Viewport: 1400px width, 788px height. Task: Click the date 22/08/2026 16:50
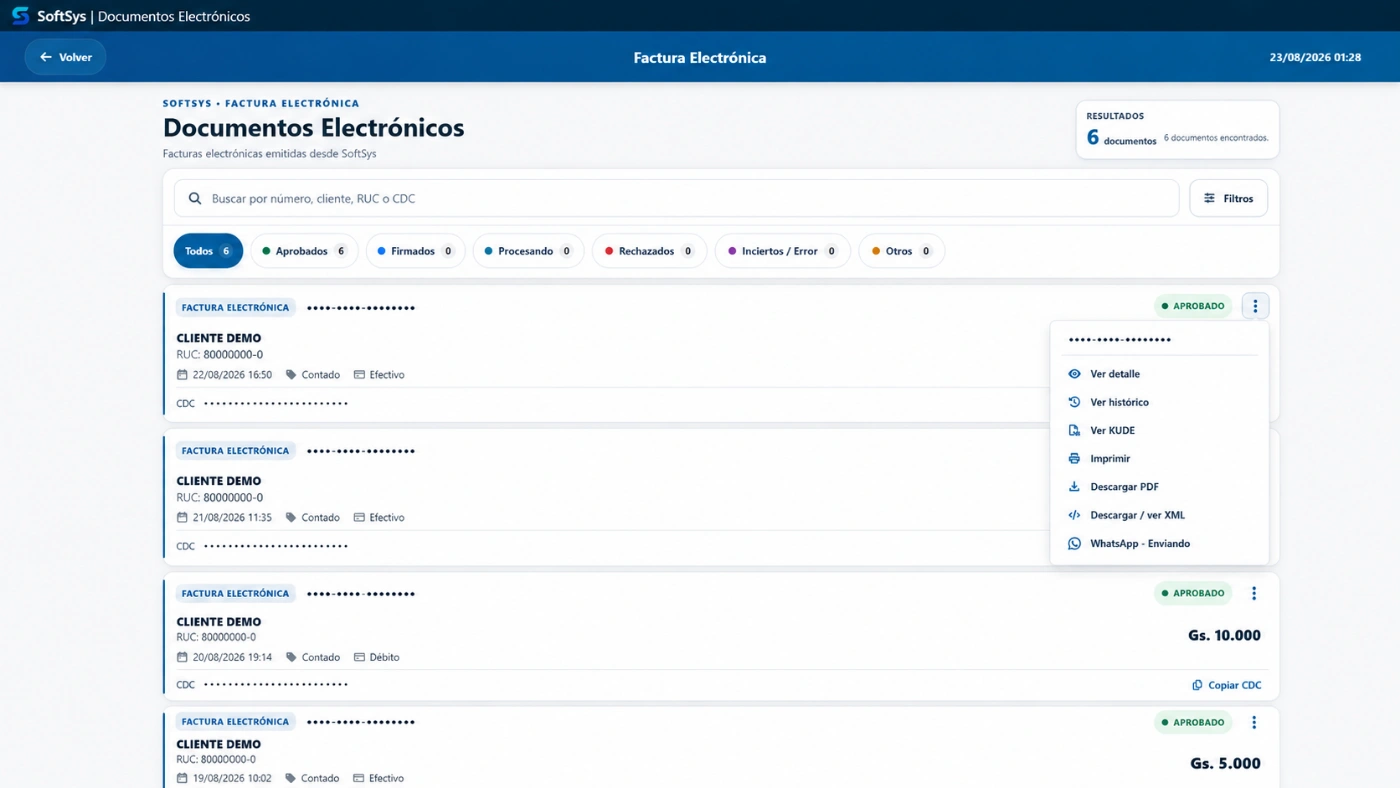pyautogui.click(x=232, y=375)
